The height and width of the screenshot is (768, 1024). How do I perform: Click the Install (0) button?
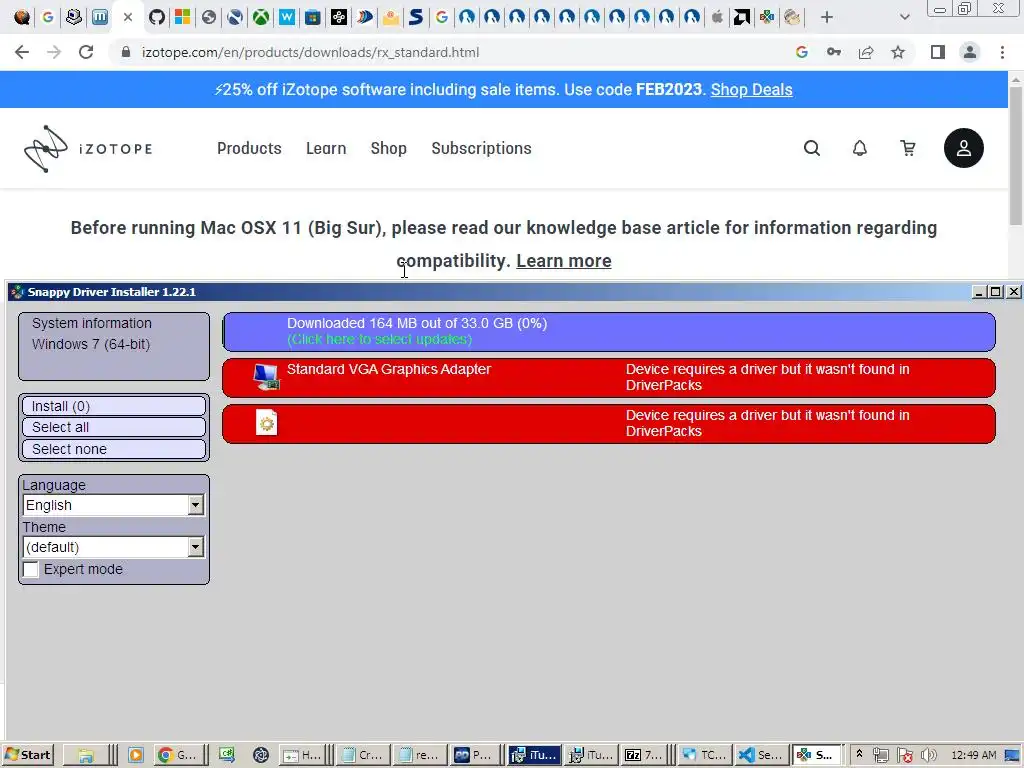coord(114,406)
